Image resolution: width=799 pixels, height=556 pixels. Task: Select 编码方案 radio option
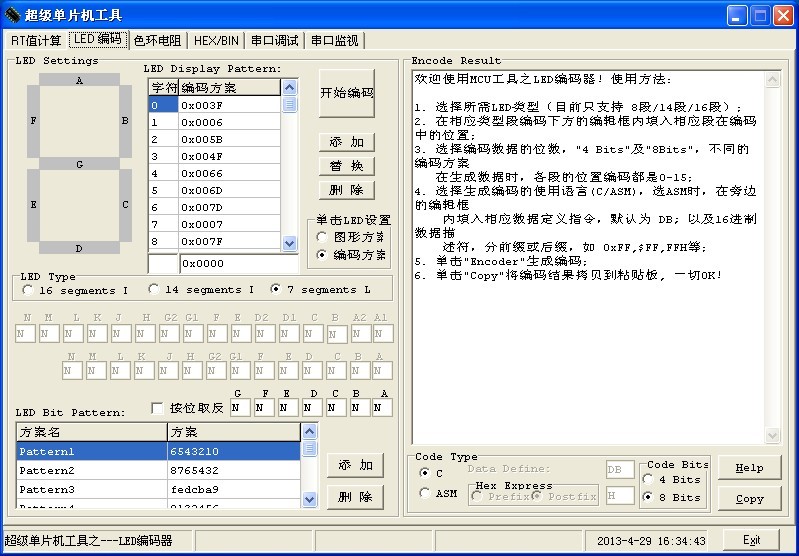351,255
